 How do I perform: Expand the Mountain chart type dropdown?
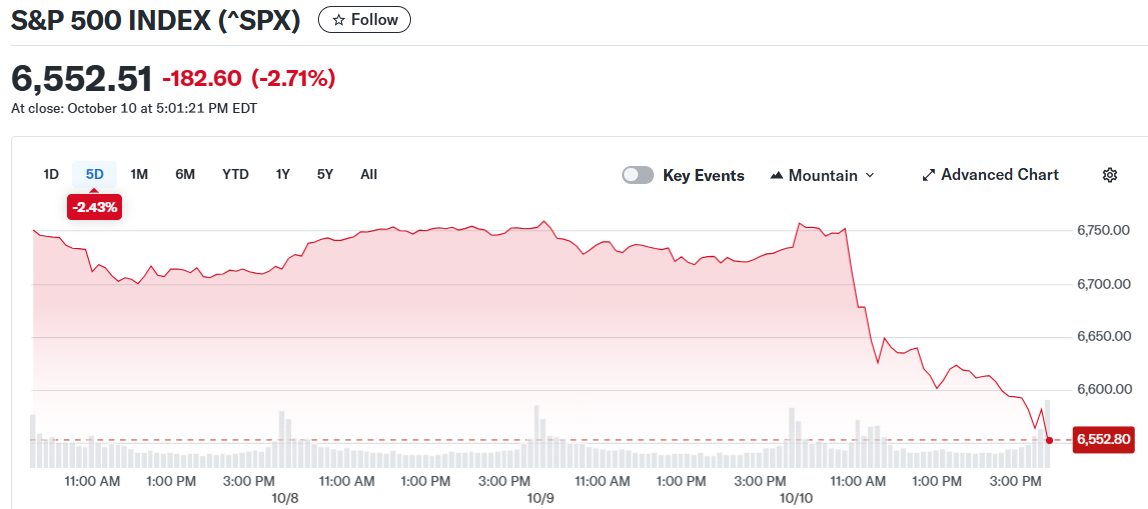coord(869,176)
